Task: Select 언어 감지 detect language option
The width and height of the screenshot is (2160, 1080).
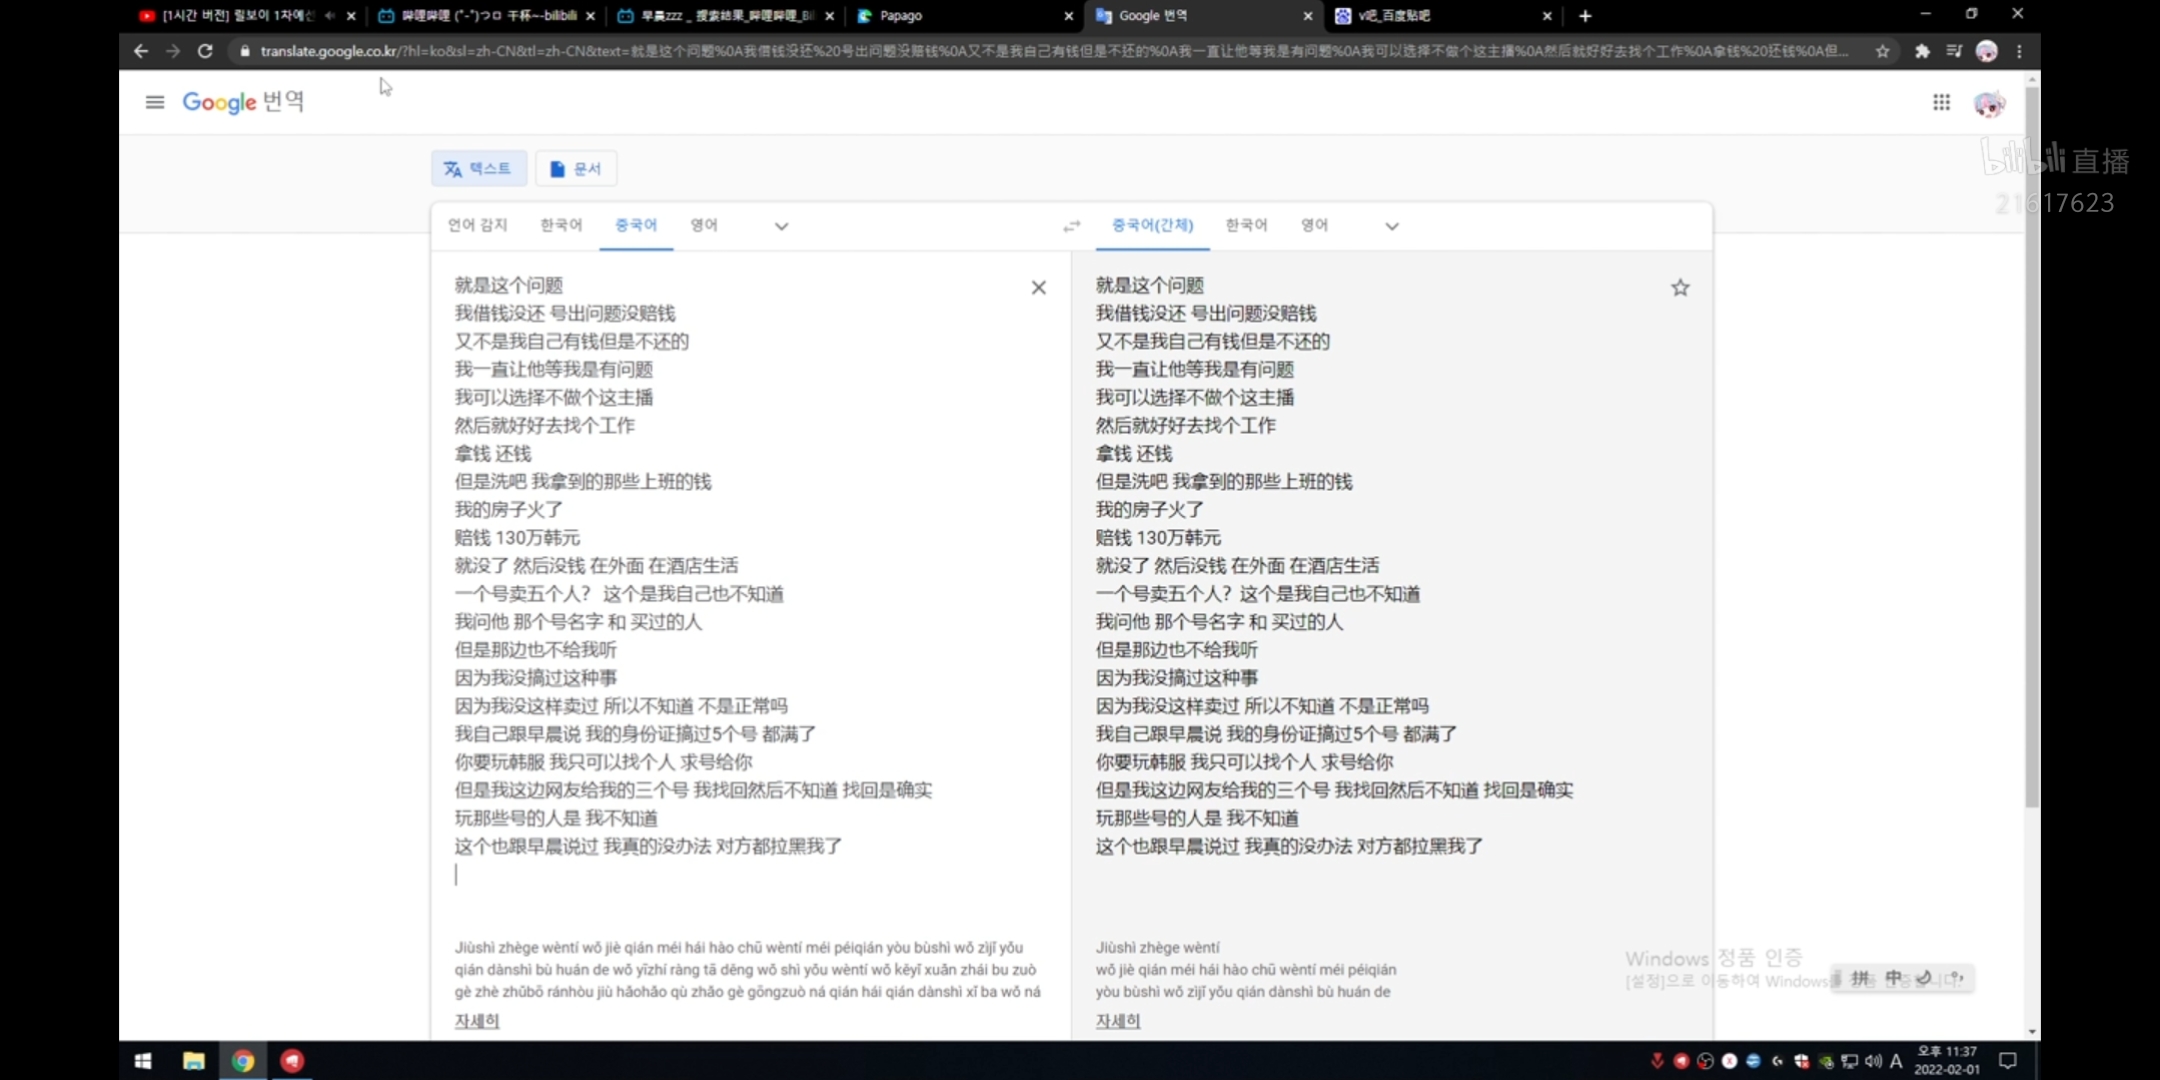Action: coord(477,225)
